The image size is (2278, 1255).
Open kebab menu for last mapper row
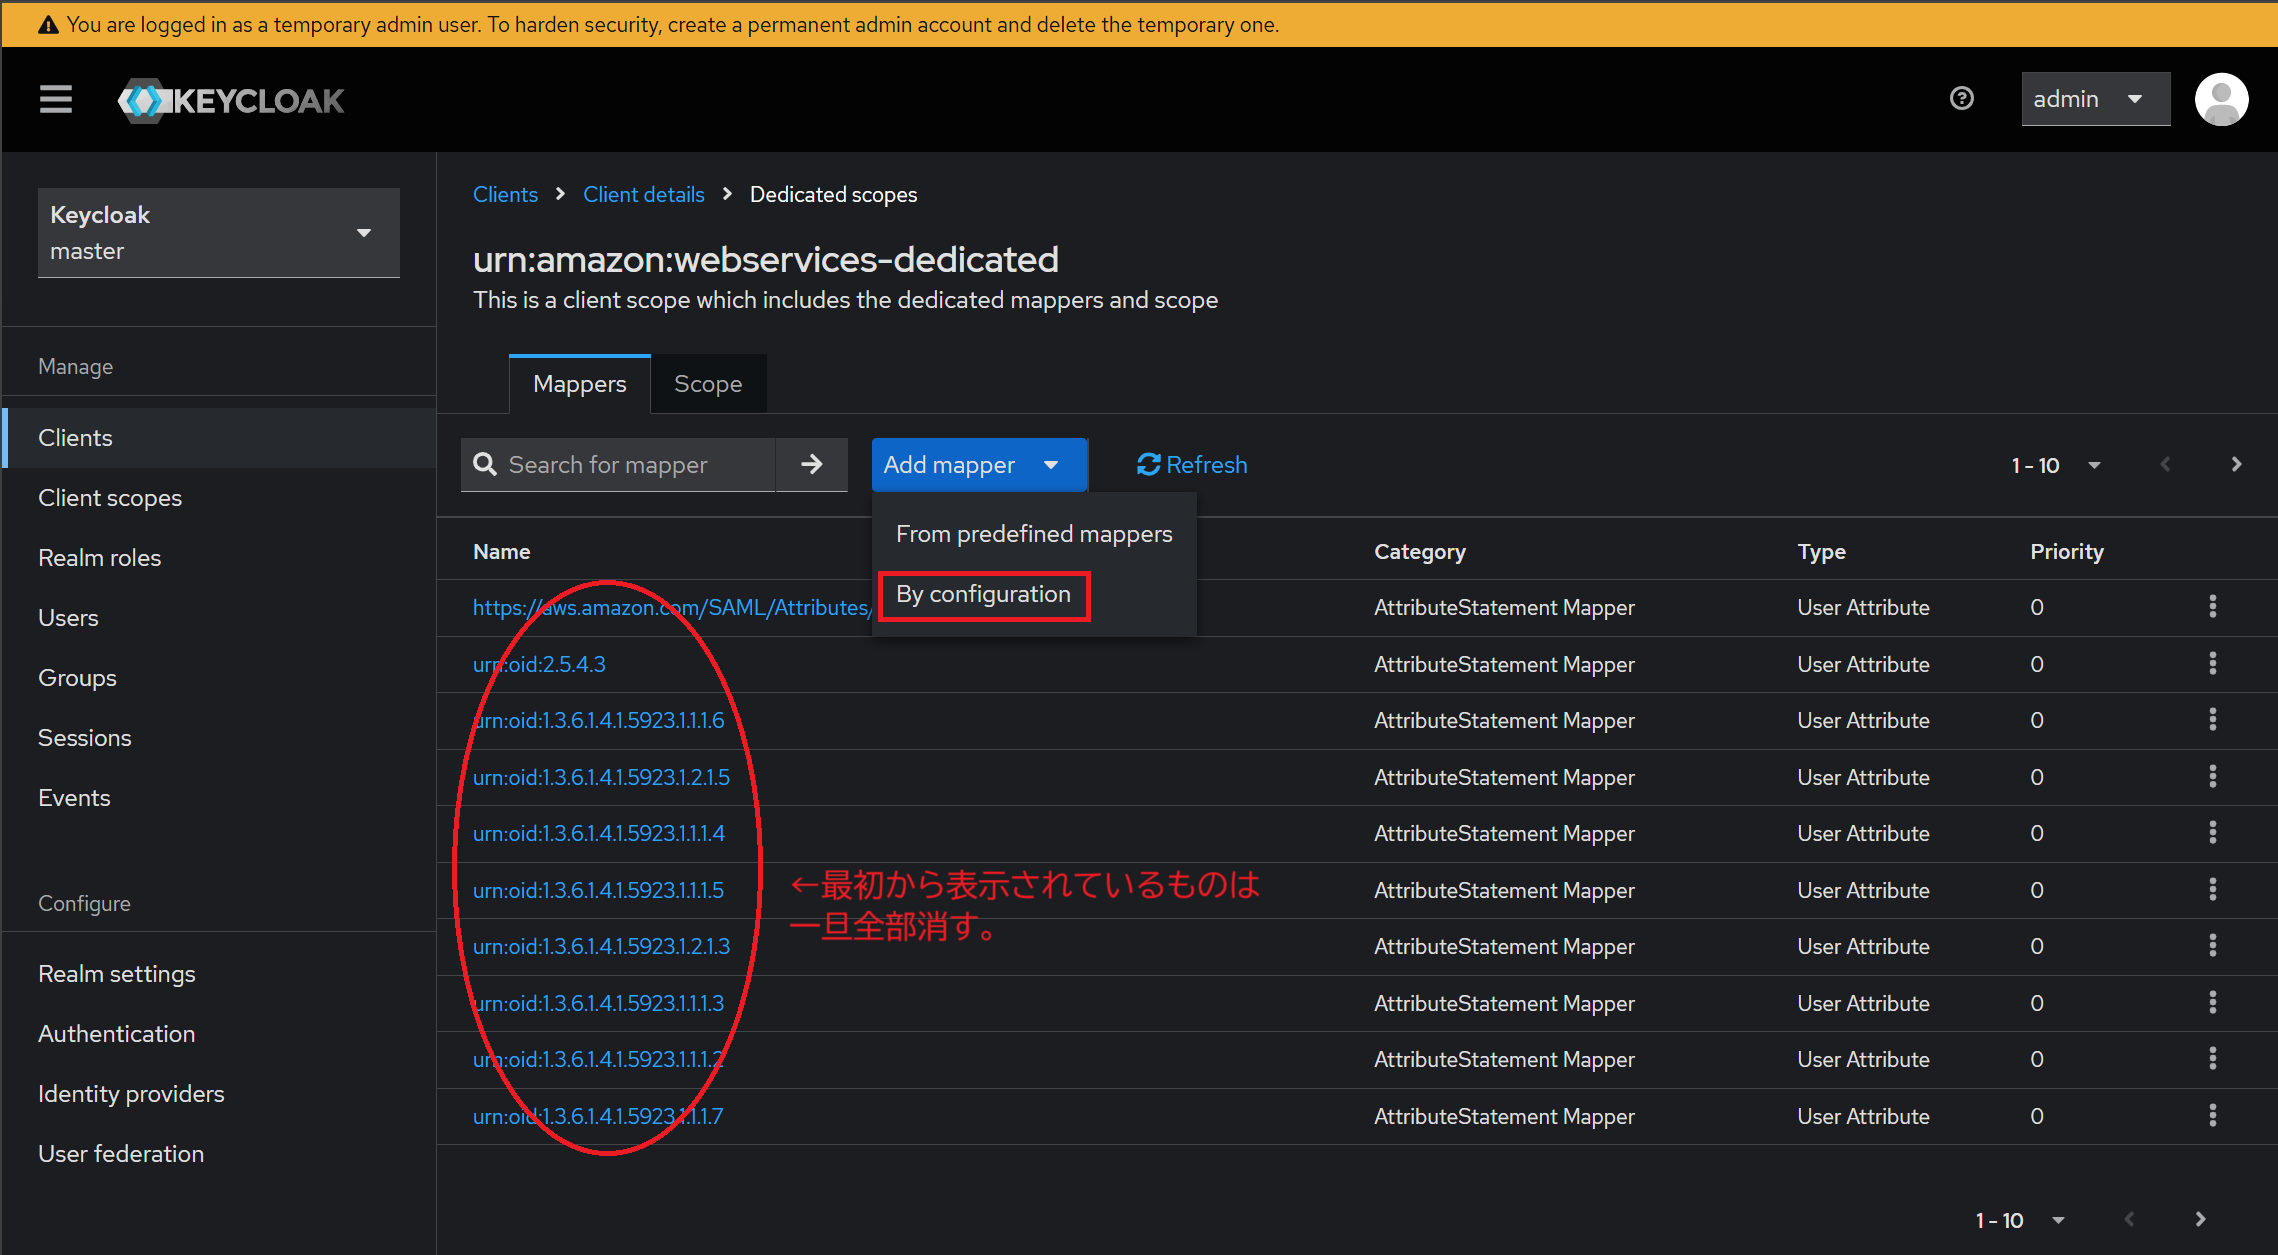coord(2212,1115)
